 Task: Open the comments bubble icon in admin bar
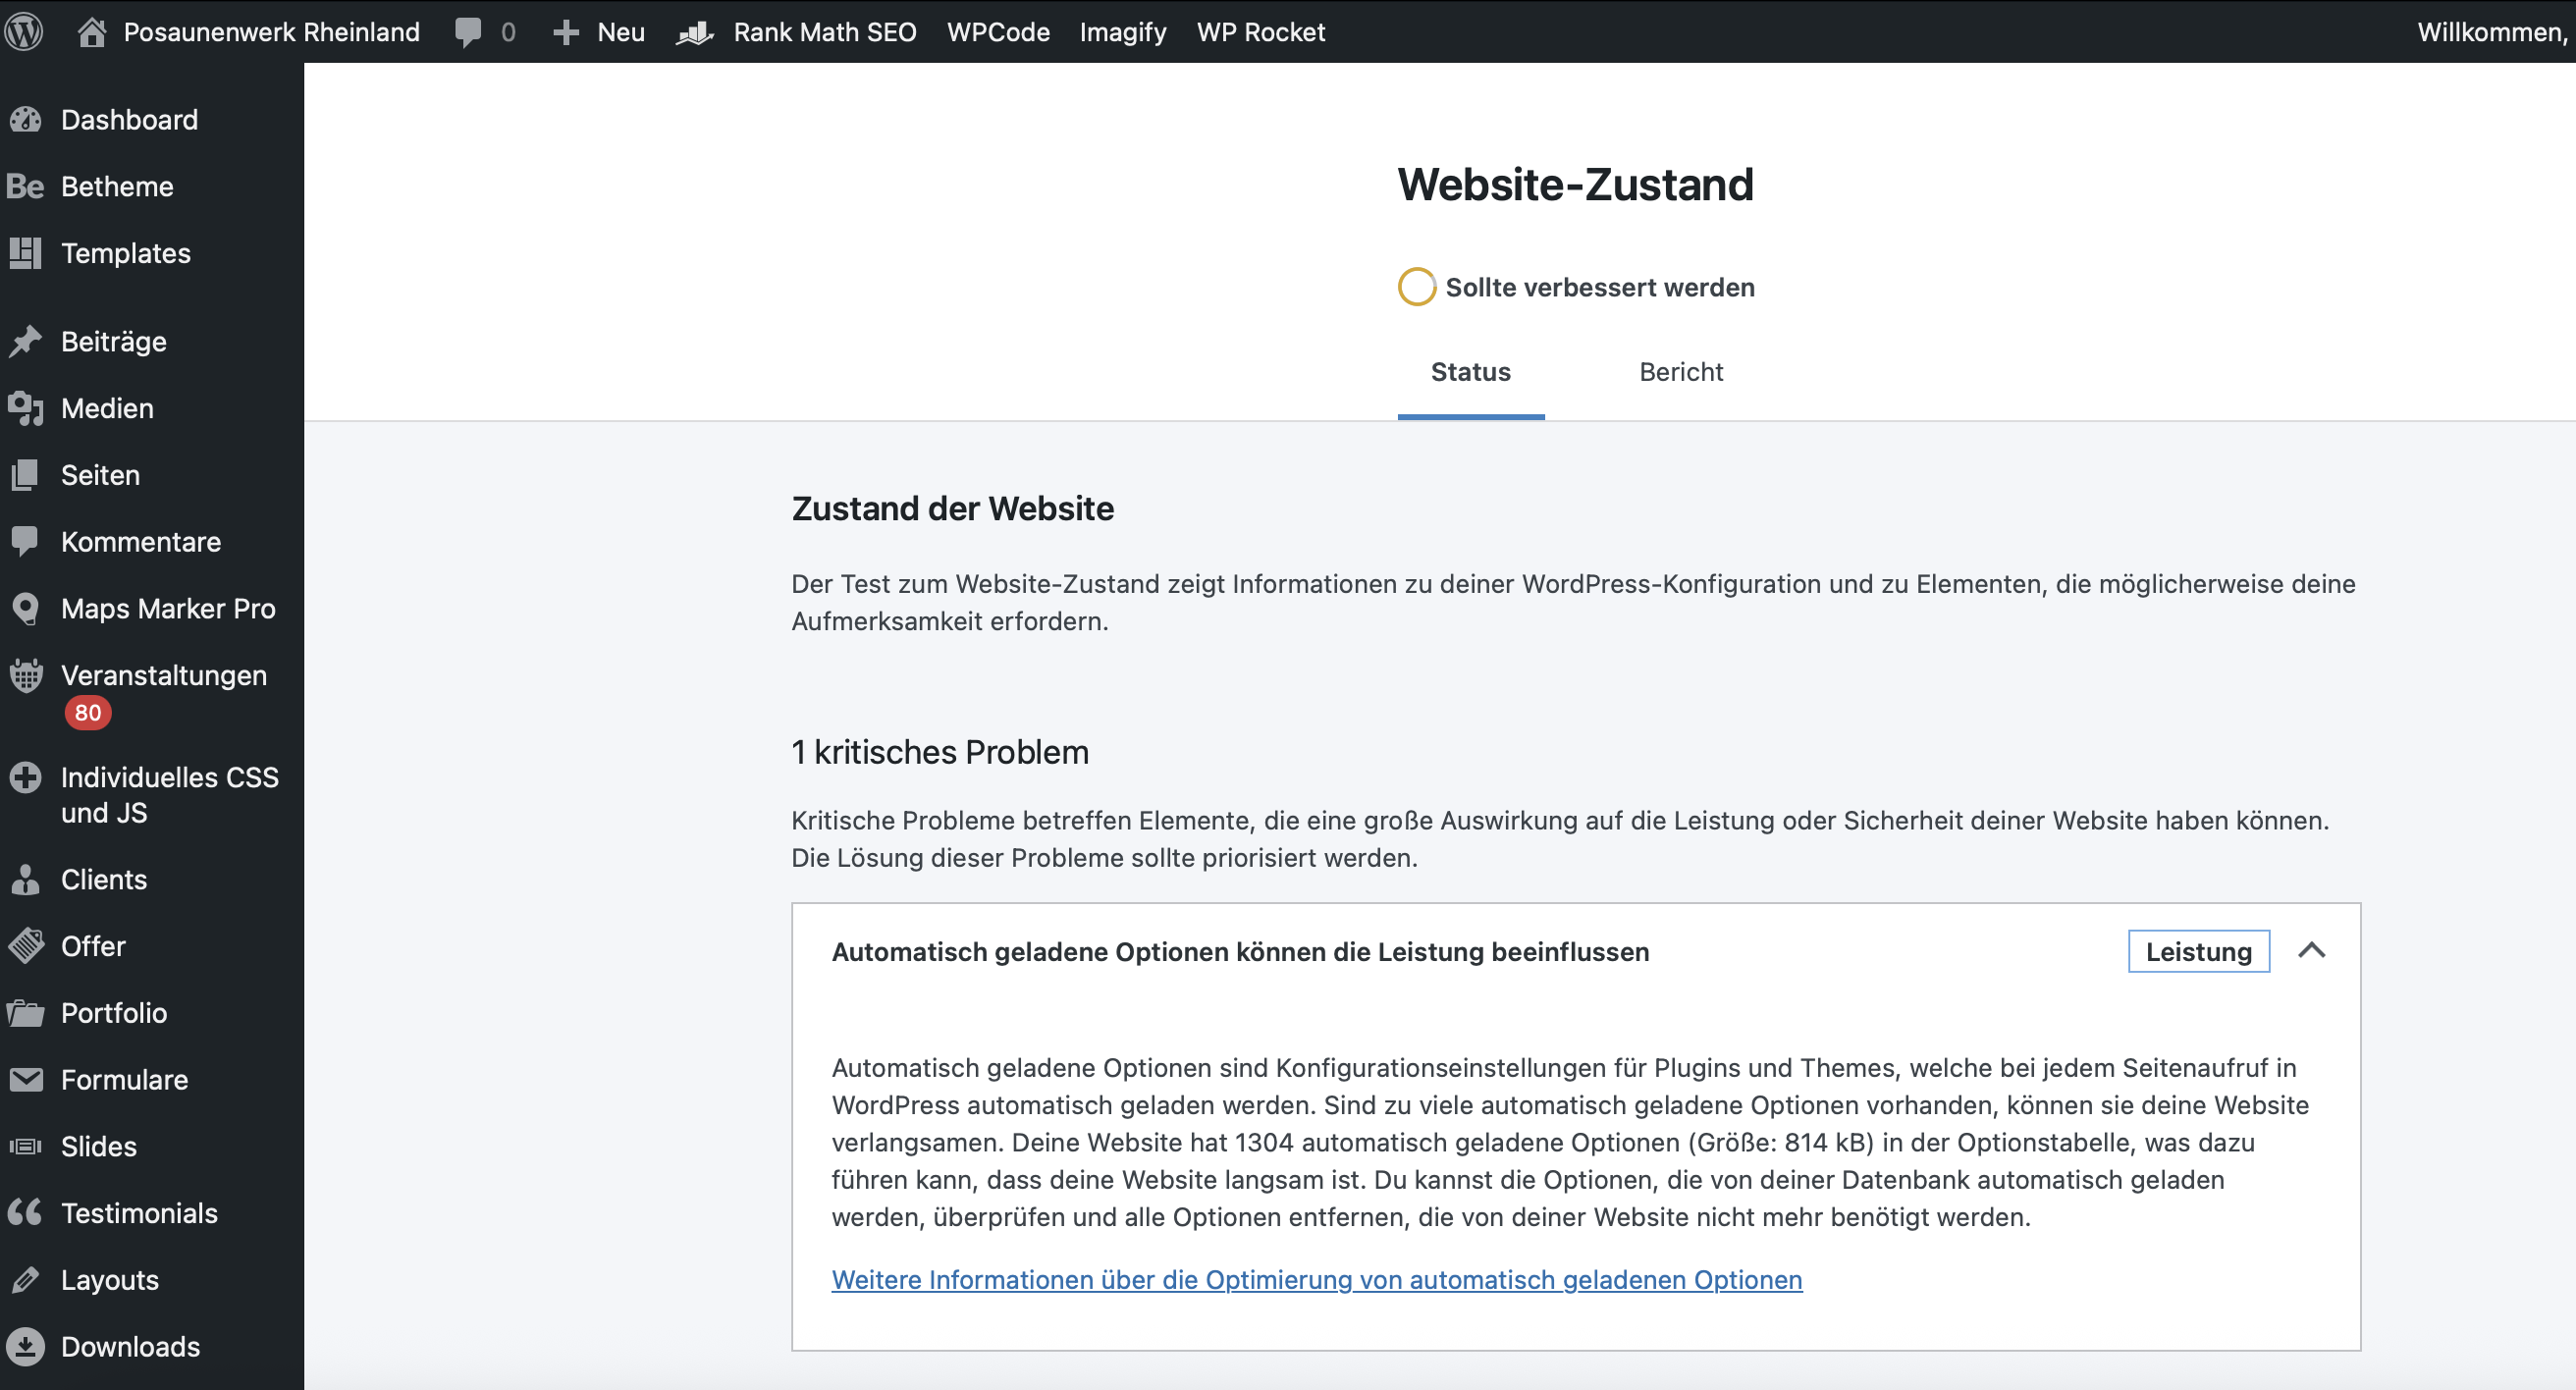(467, 32)
